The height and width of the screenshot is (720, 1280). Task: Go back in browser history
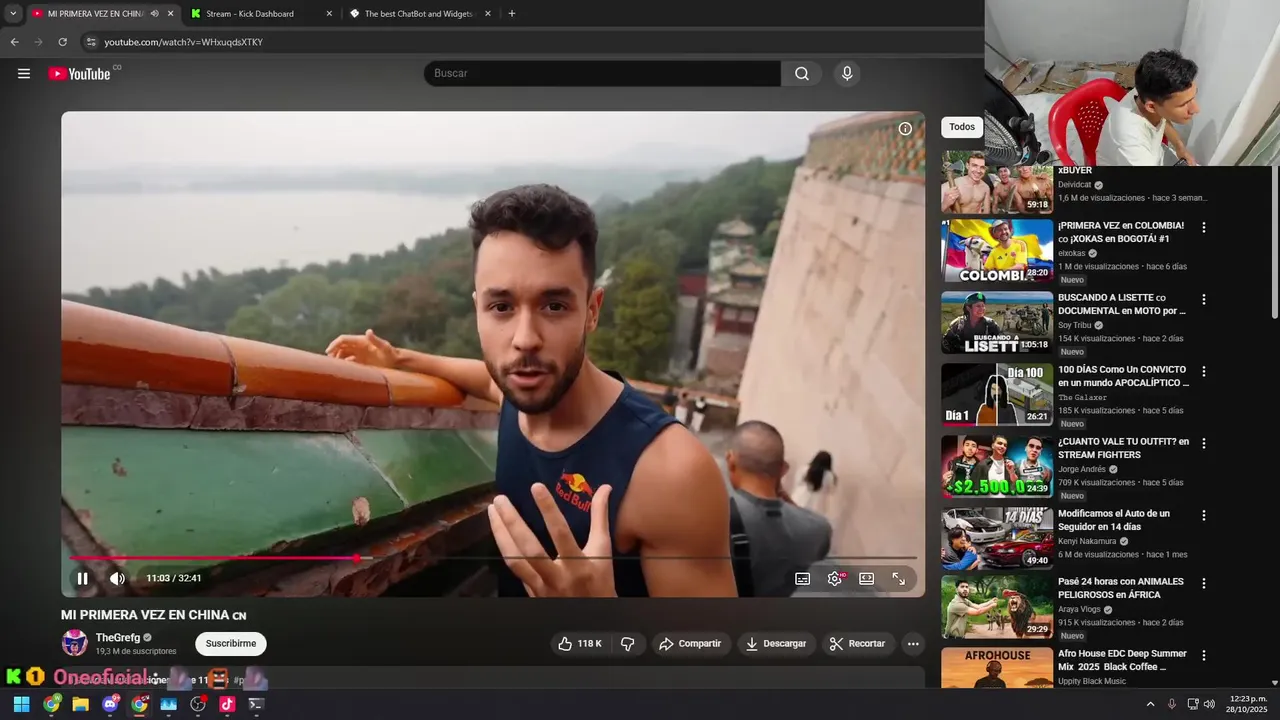[14, 42]
